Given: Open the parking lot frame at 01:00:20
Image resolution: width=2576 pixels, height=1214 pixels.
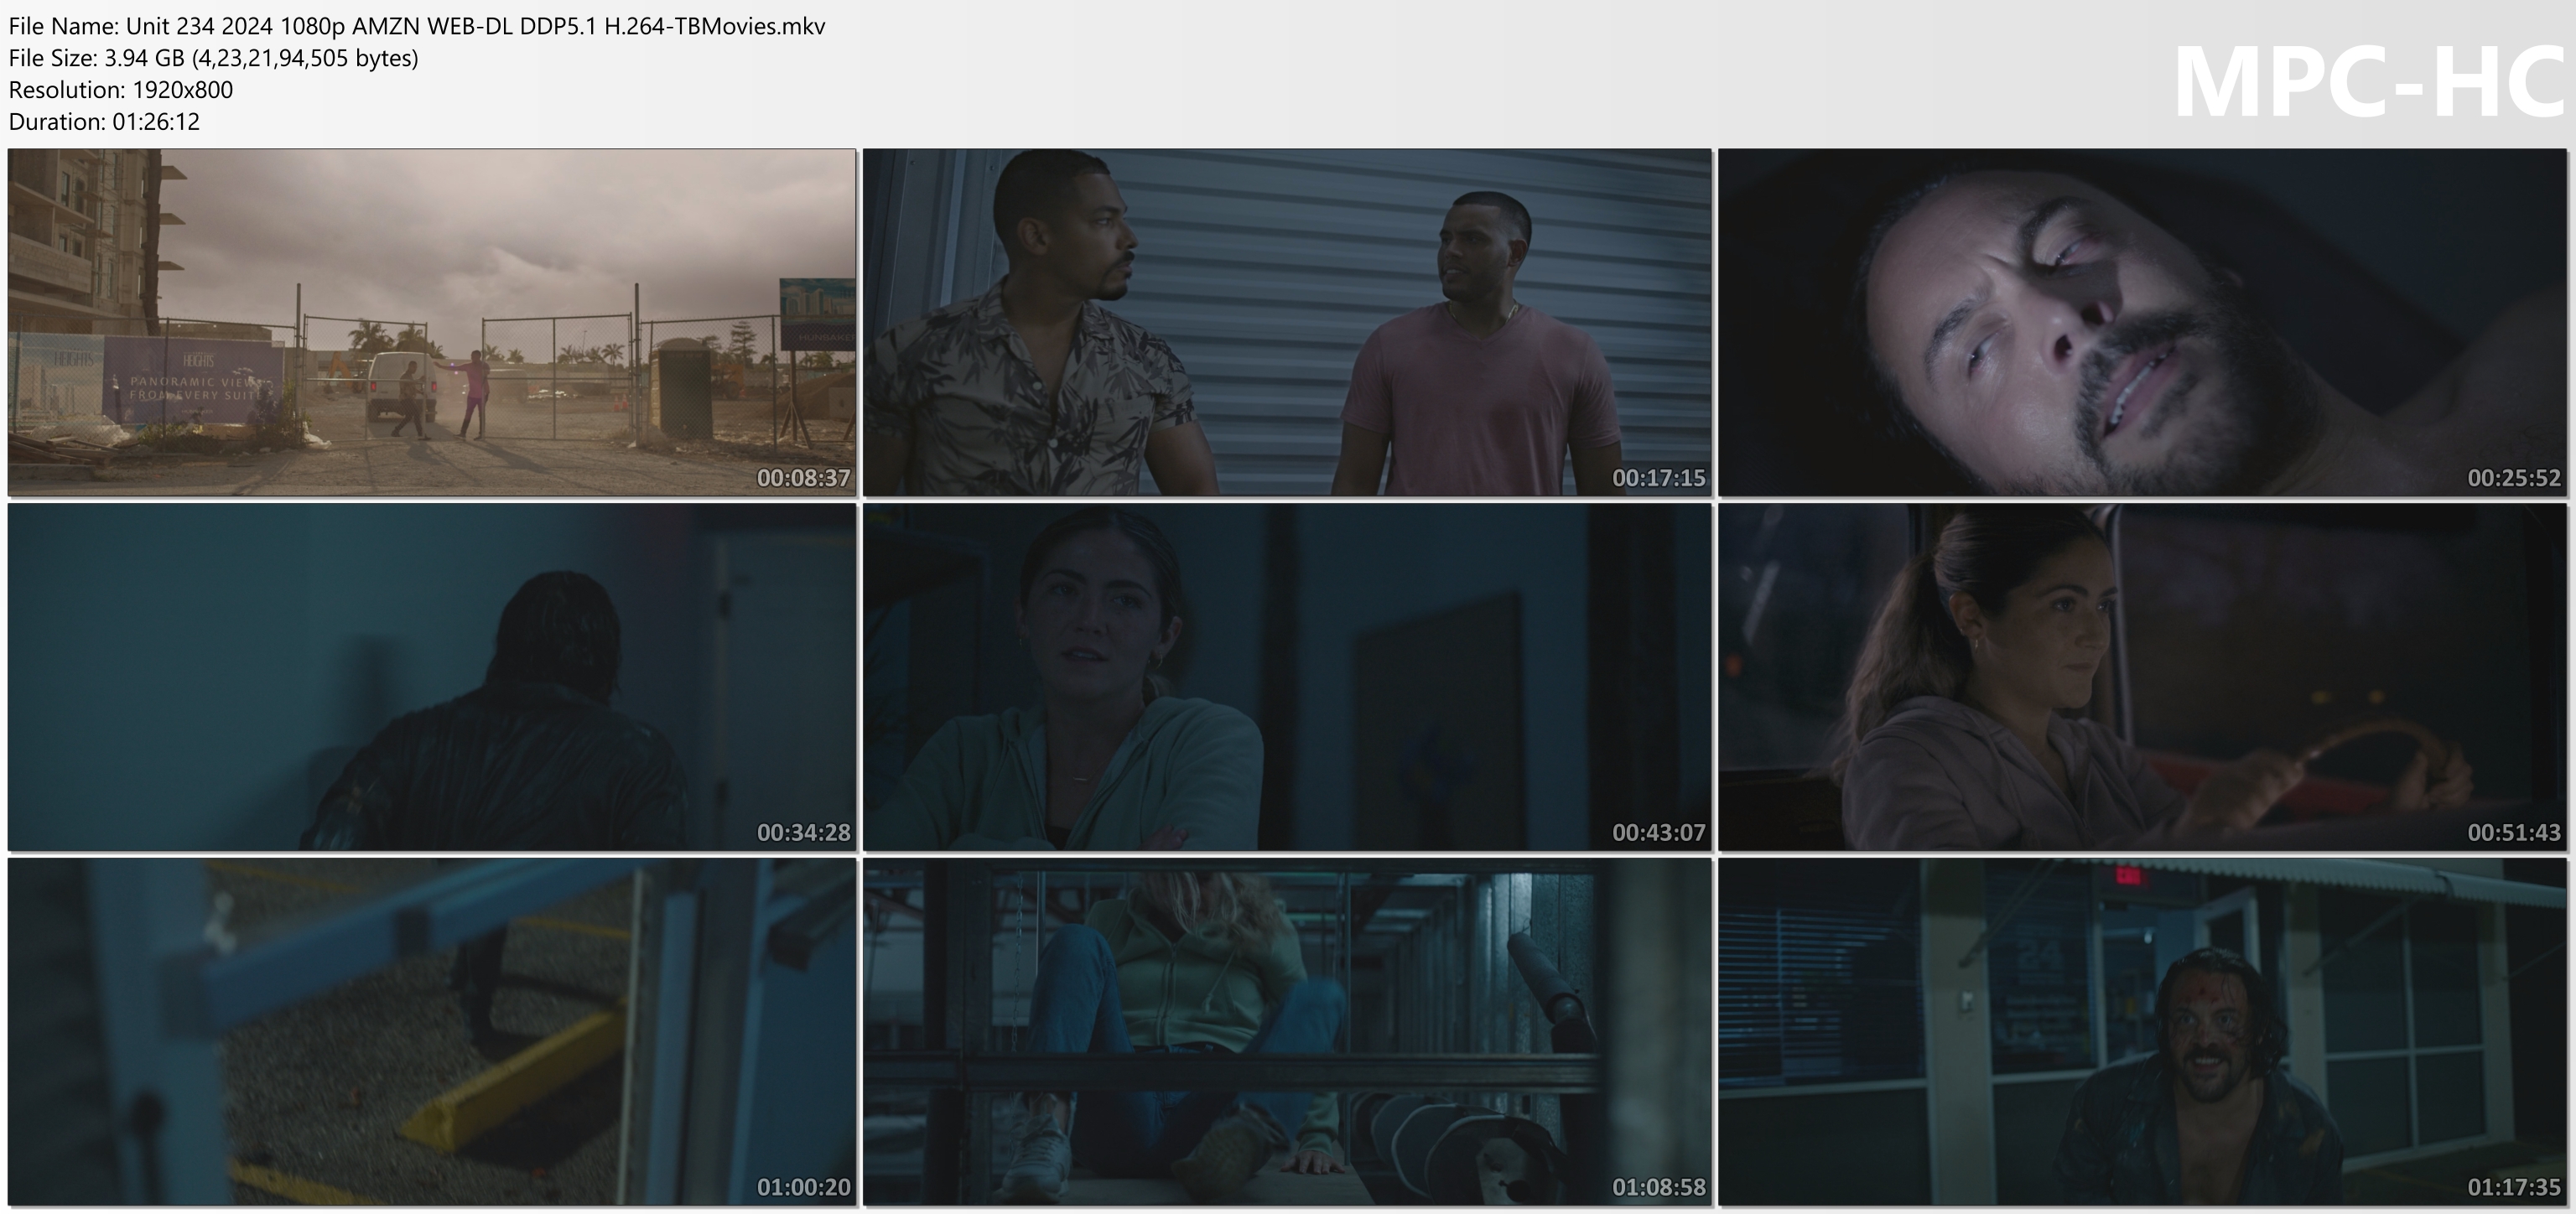Looking at the screenshot, I should pos(432,1031).
